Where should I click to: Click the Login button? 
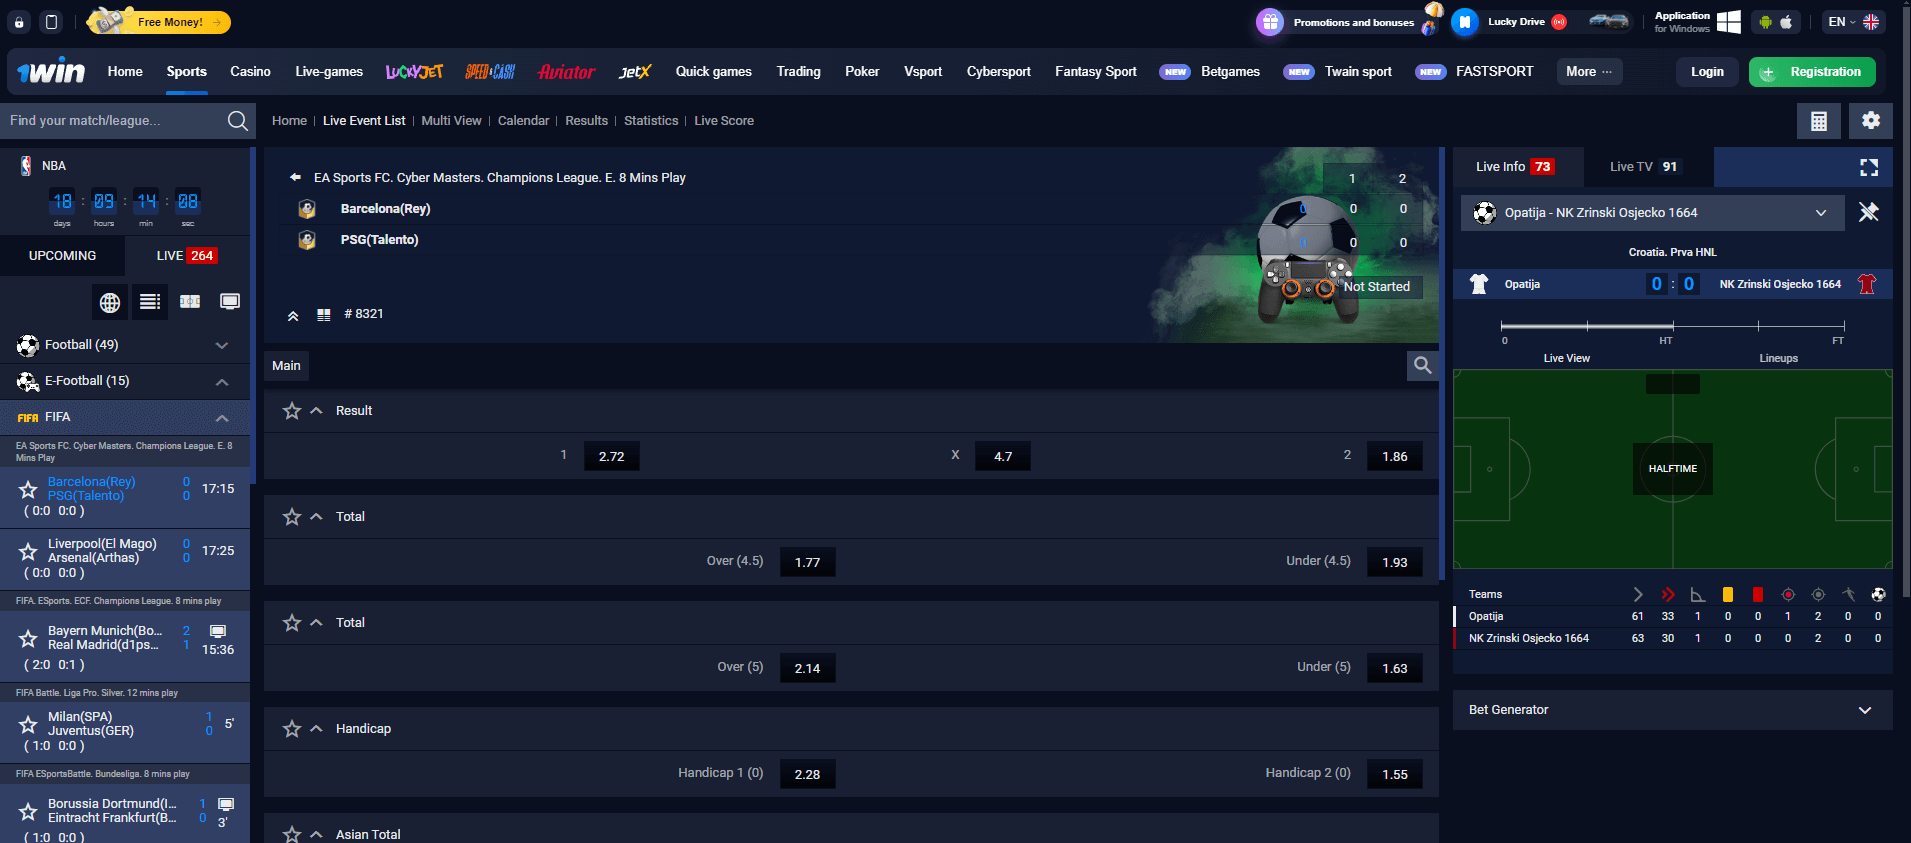click(1707, 72)
